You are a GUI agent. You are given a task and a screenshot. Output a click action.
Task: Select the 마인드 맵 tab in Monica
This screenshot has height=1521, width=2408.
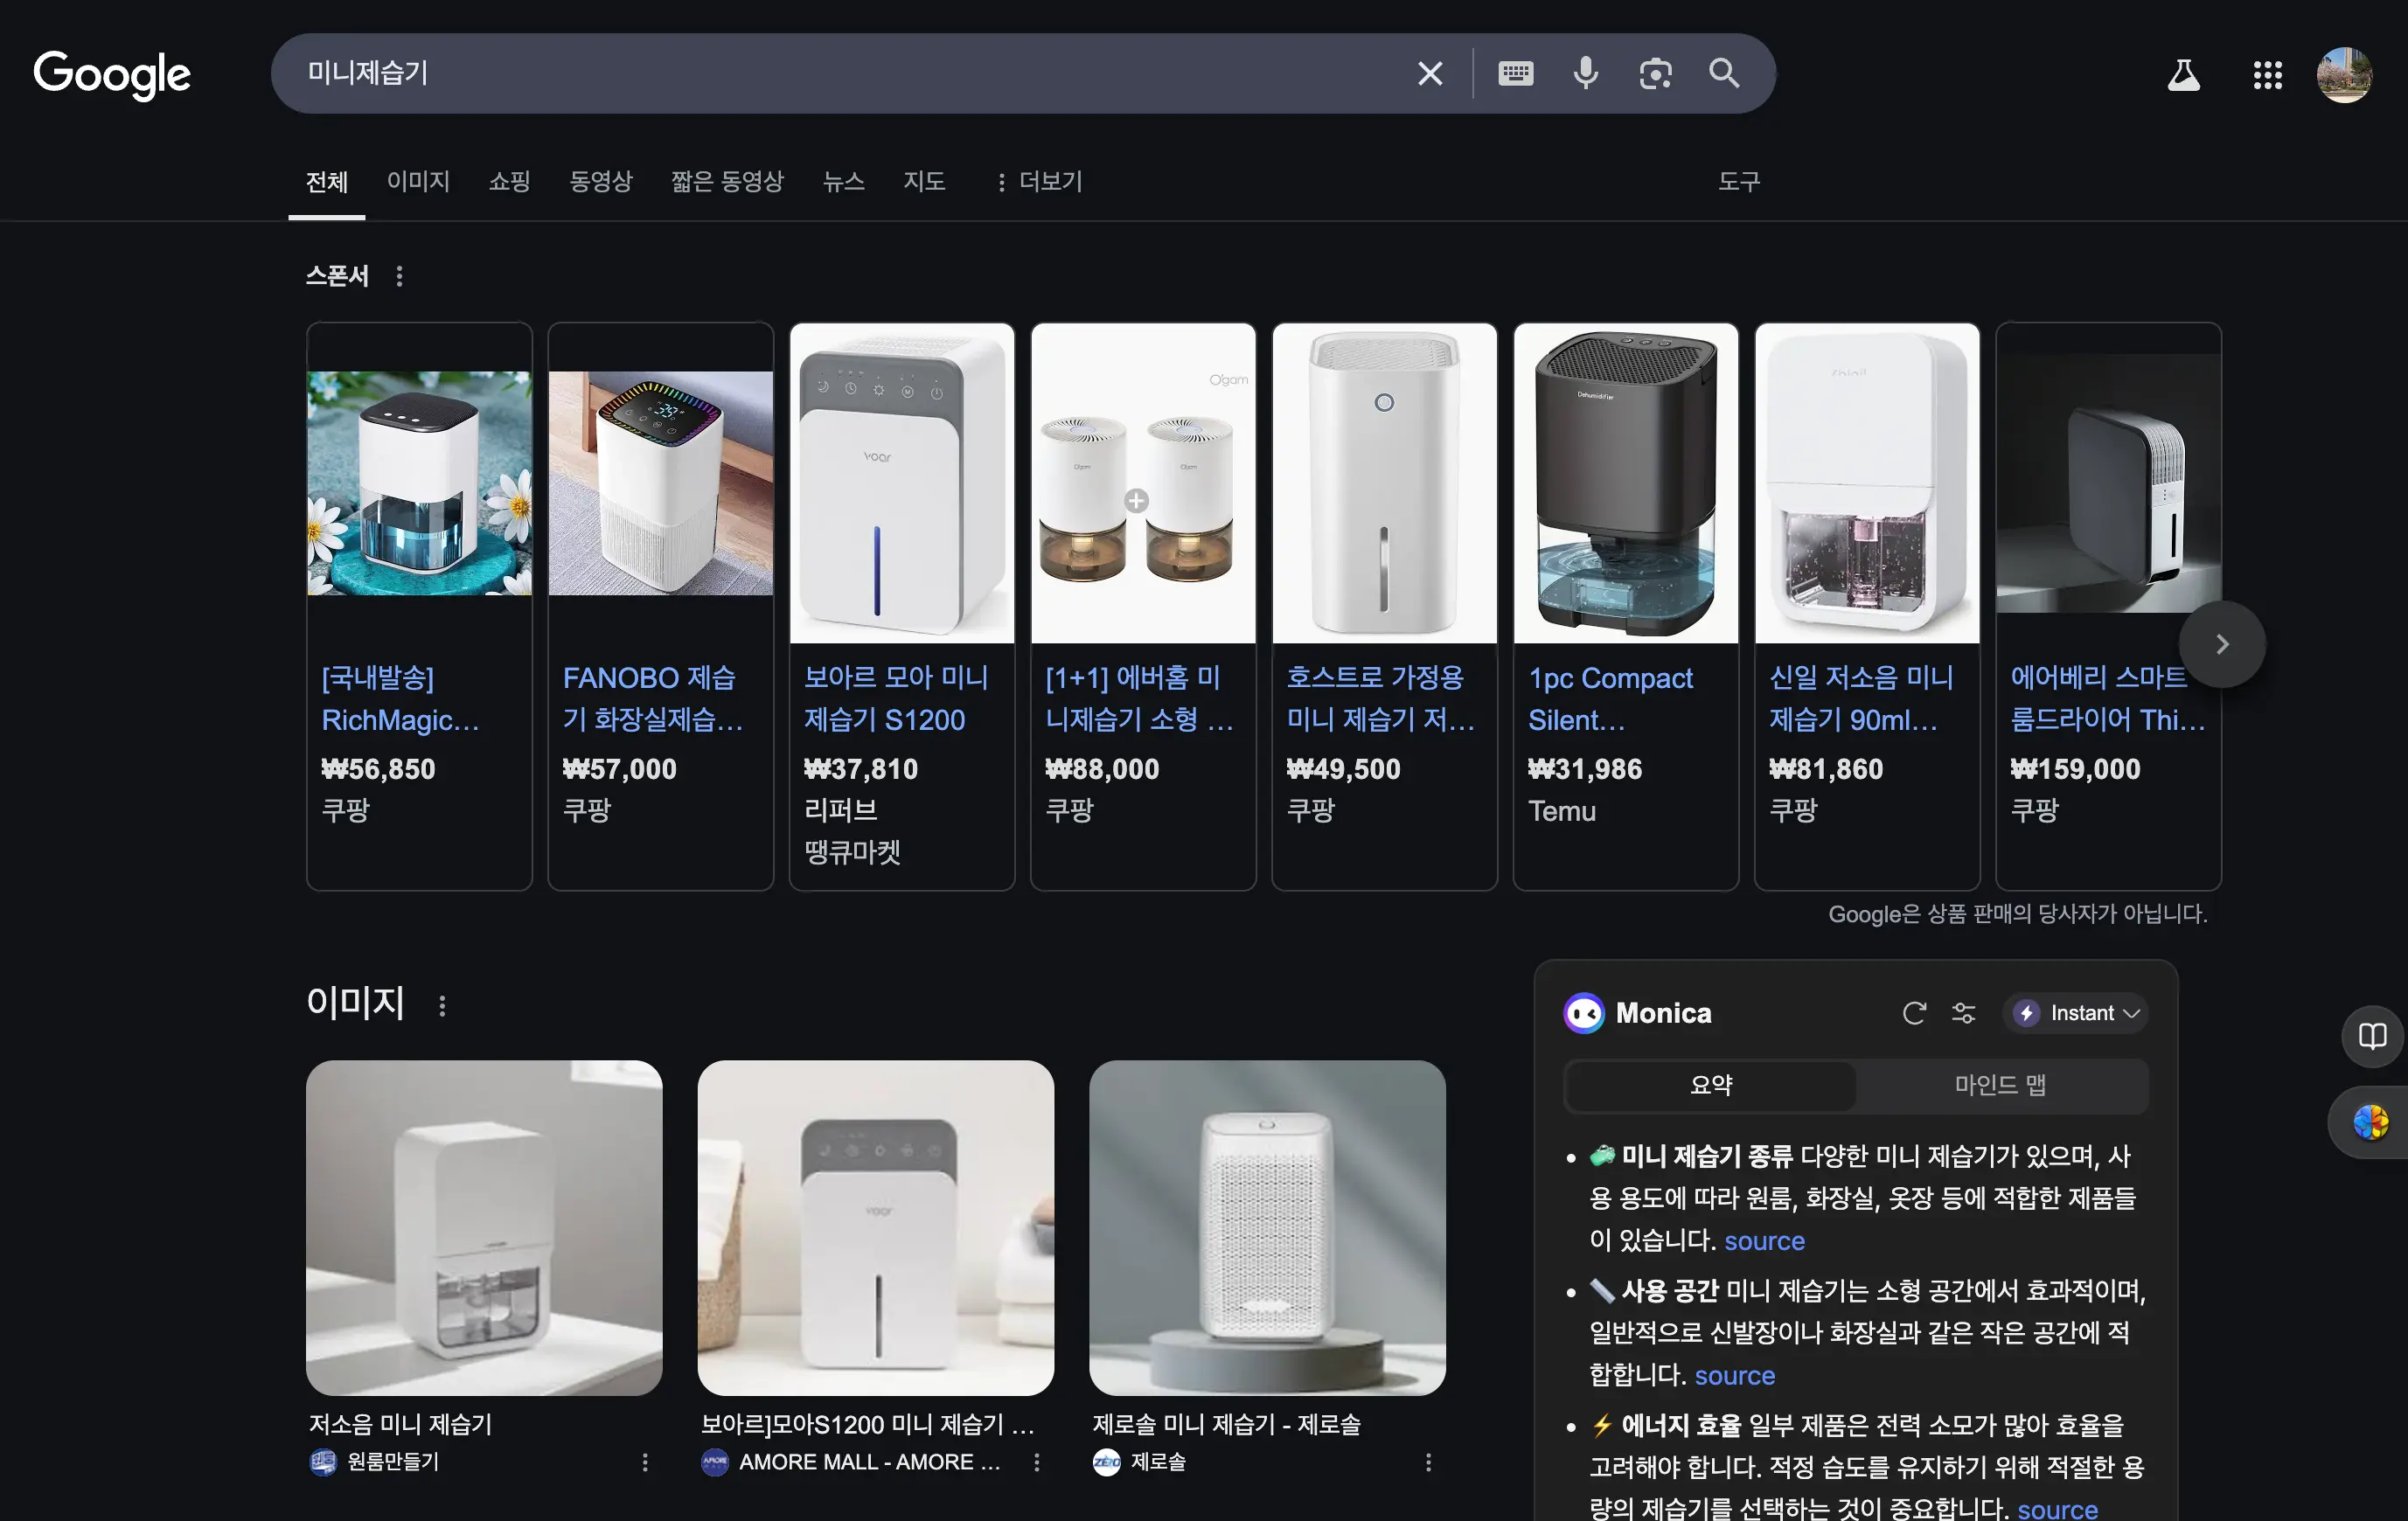(x=2000, y=1085)
